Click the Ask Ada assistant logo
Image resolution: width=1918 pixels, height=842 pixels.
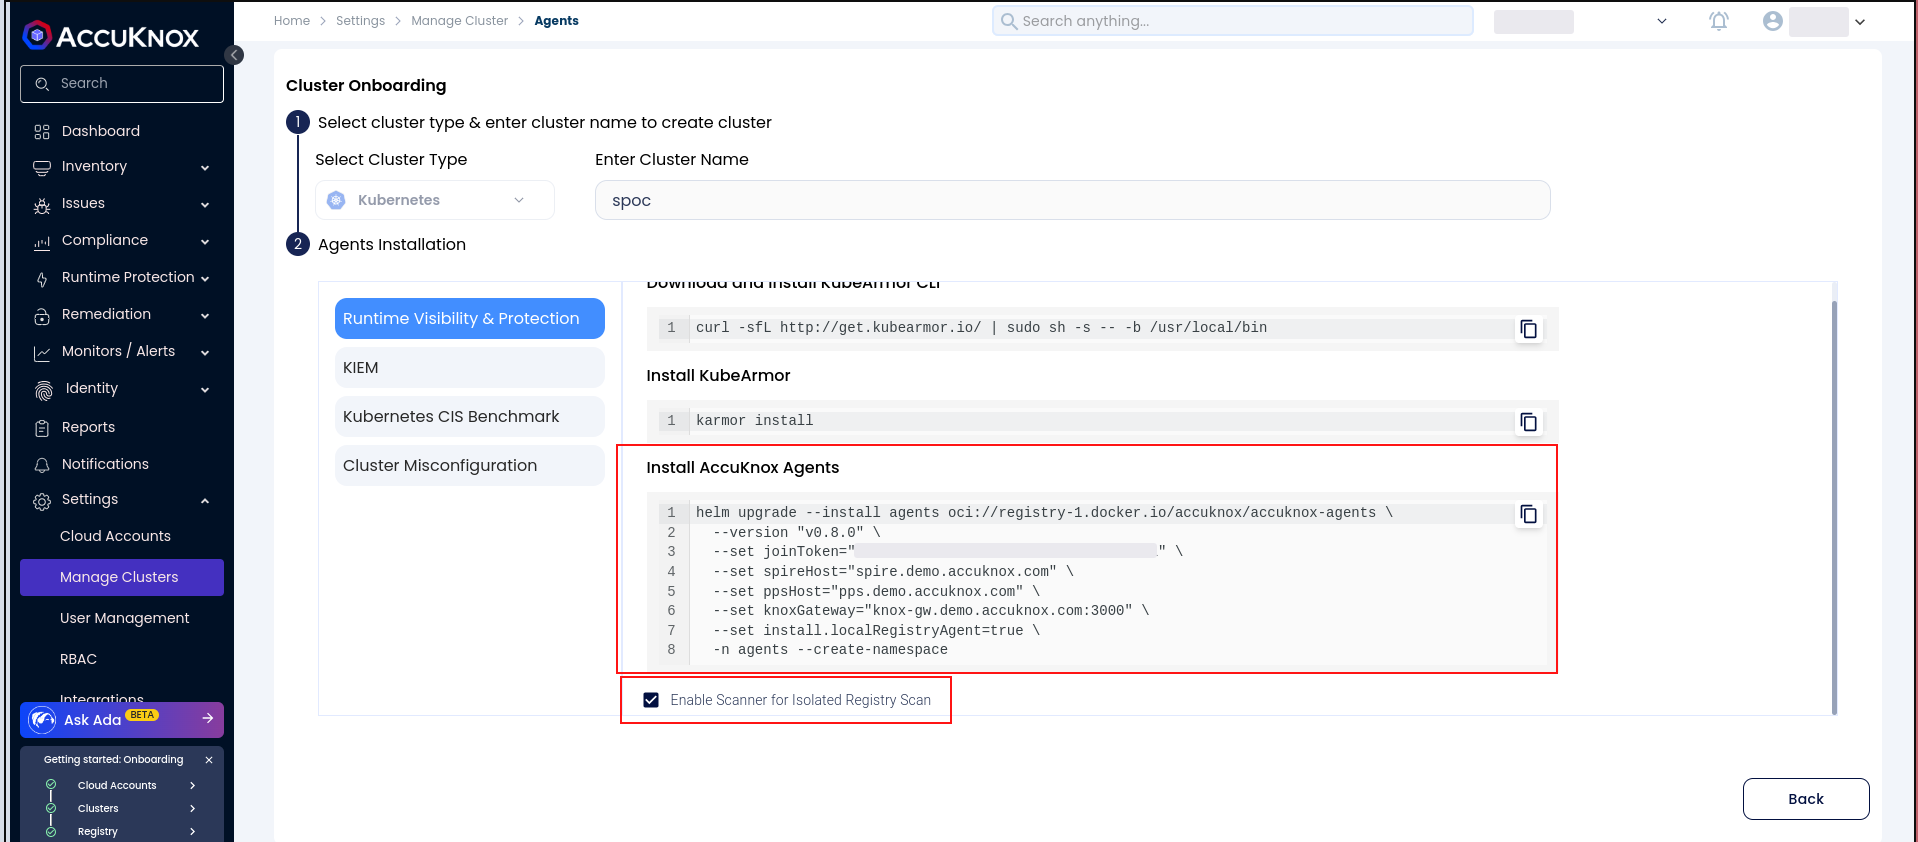click(42, 719)
